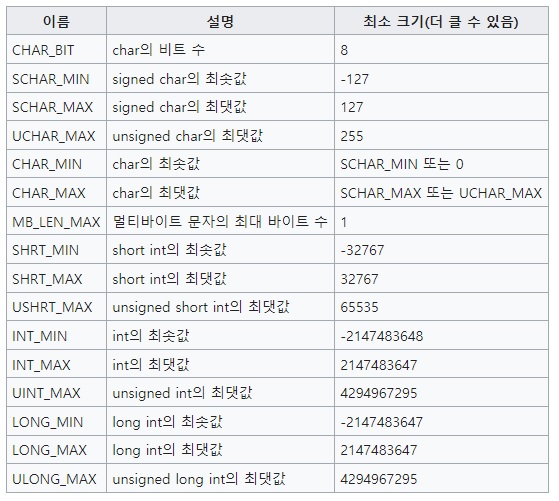The height and width of the screenshot is (501, 559).
Task: Click the 'unsigned short int의 최댓값' description
Action: click(x=201, y=307)
